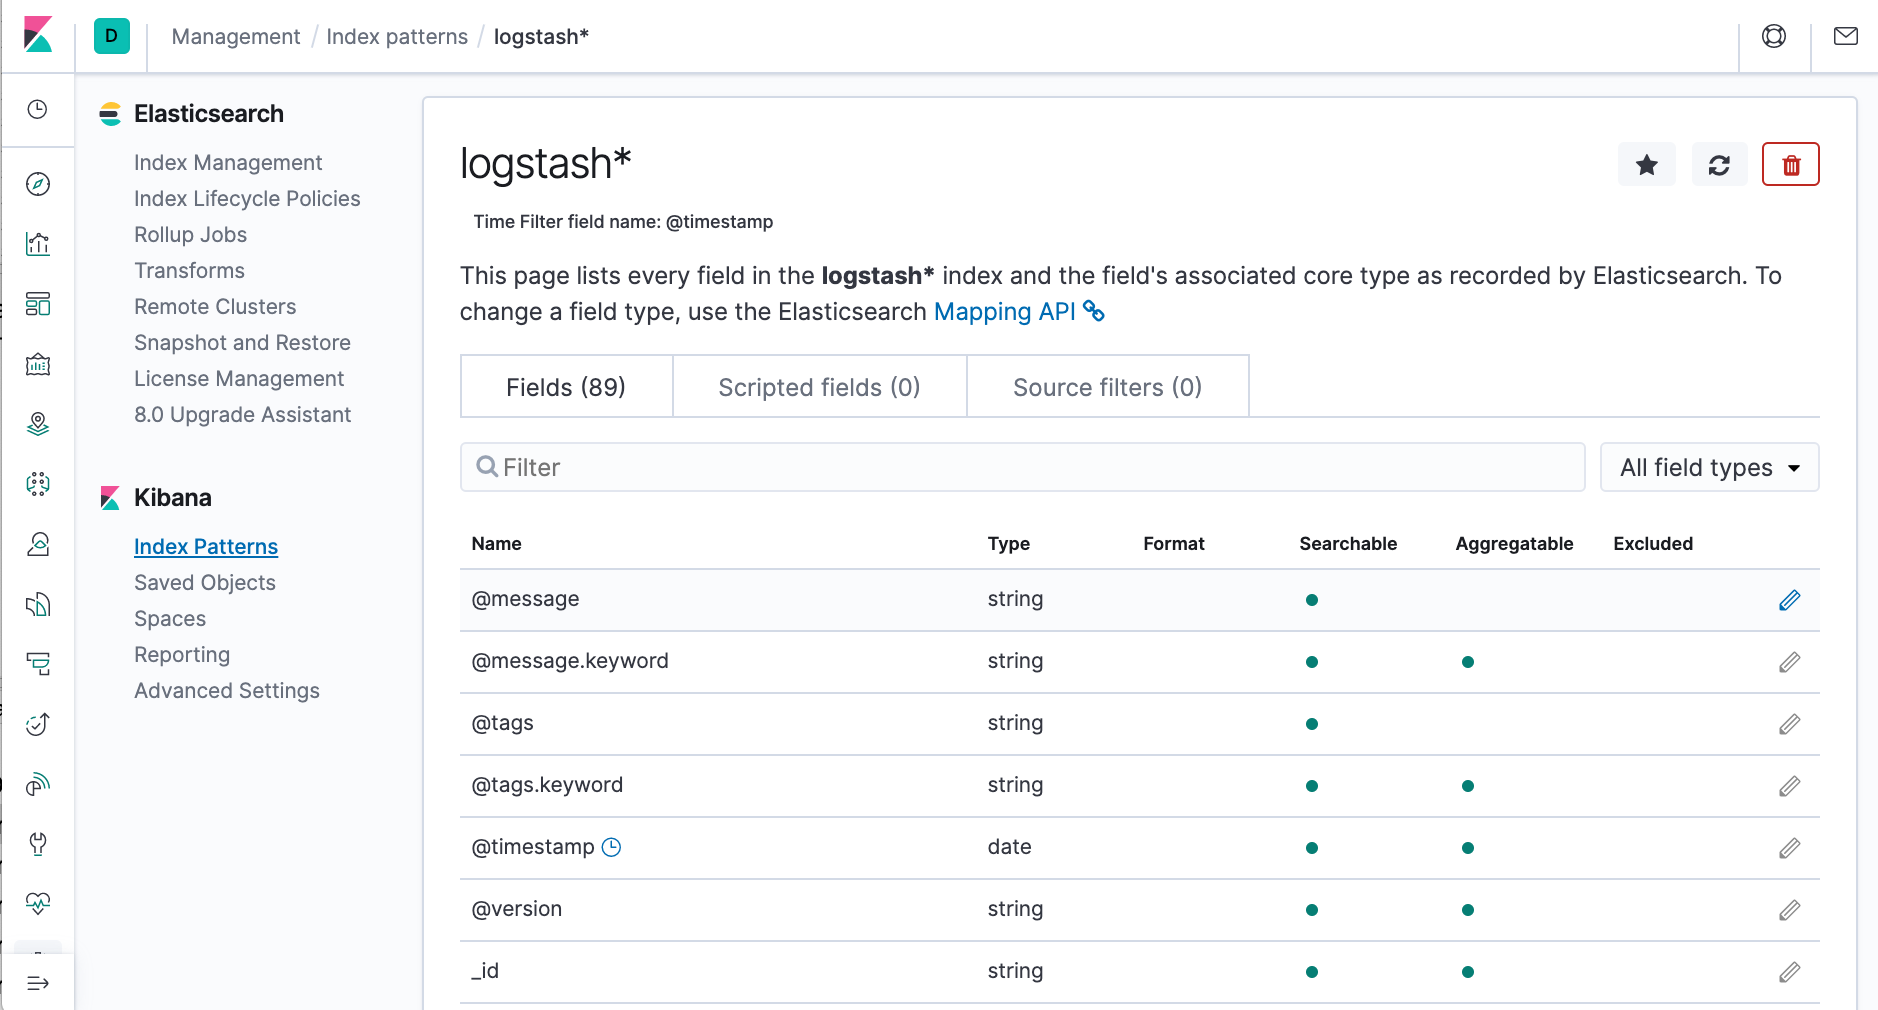Open License Management
The image size is (1878, 1010).
239,378
